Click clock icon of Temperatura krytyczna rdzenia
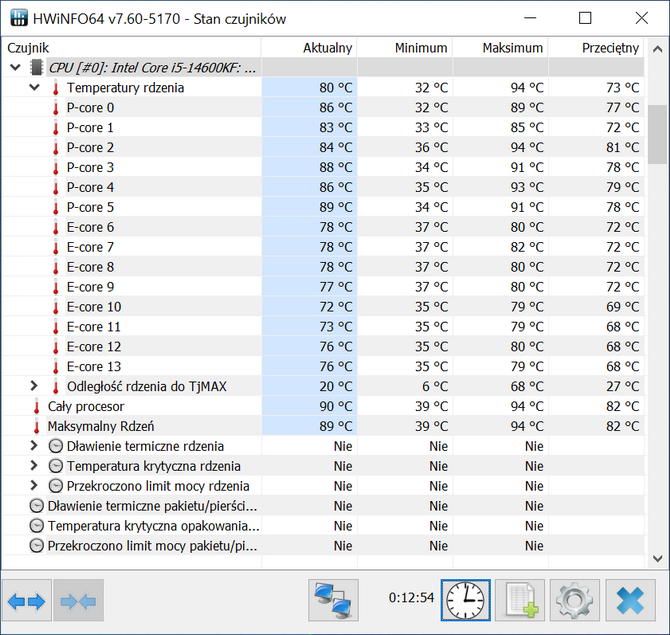Screen dimensions: 670x635 [56, 466]
